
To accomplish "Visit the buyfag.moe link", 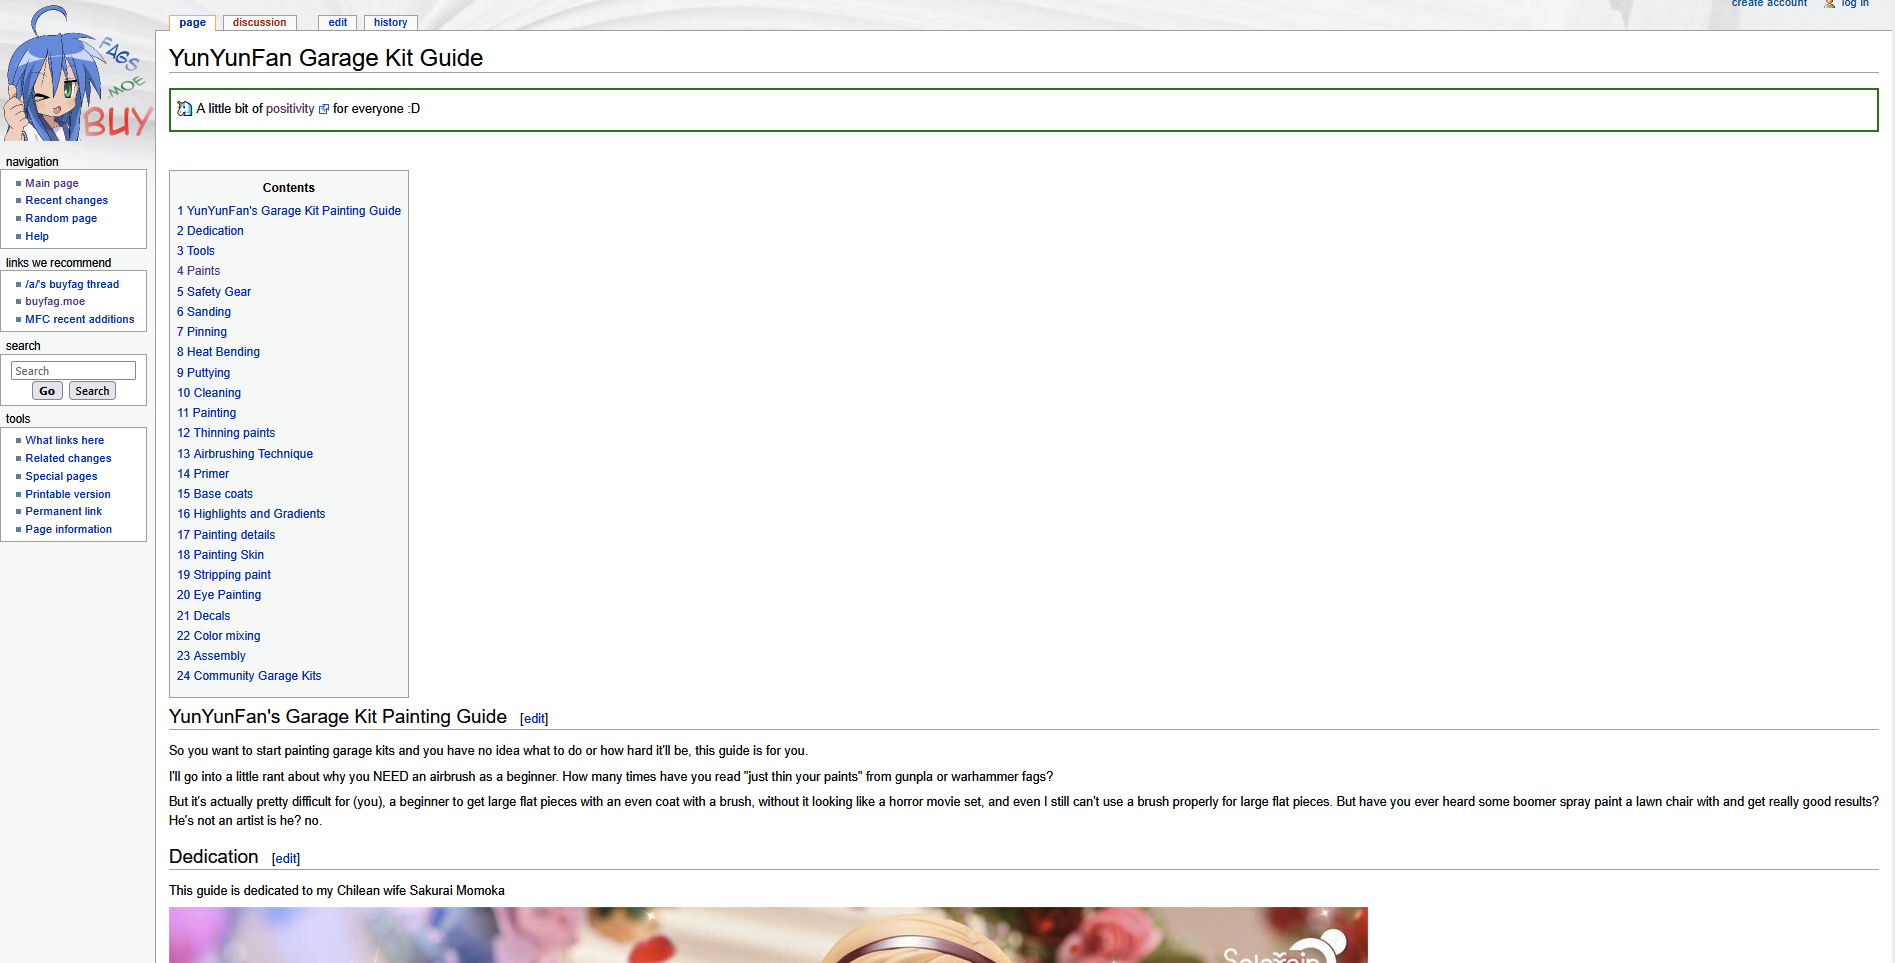I will coord(55,301).
